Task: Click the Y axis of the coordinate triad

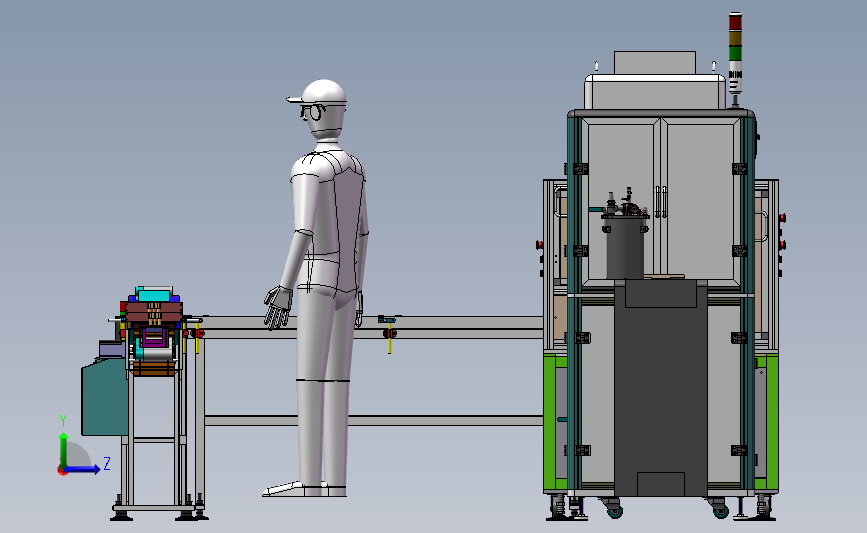Action: pyautogui.click(x=63, y=450)
